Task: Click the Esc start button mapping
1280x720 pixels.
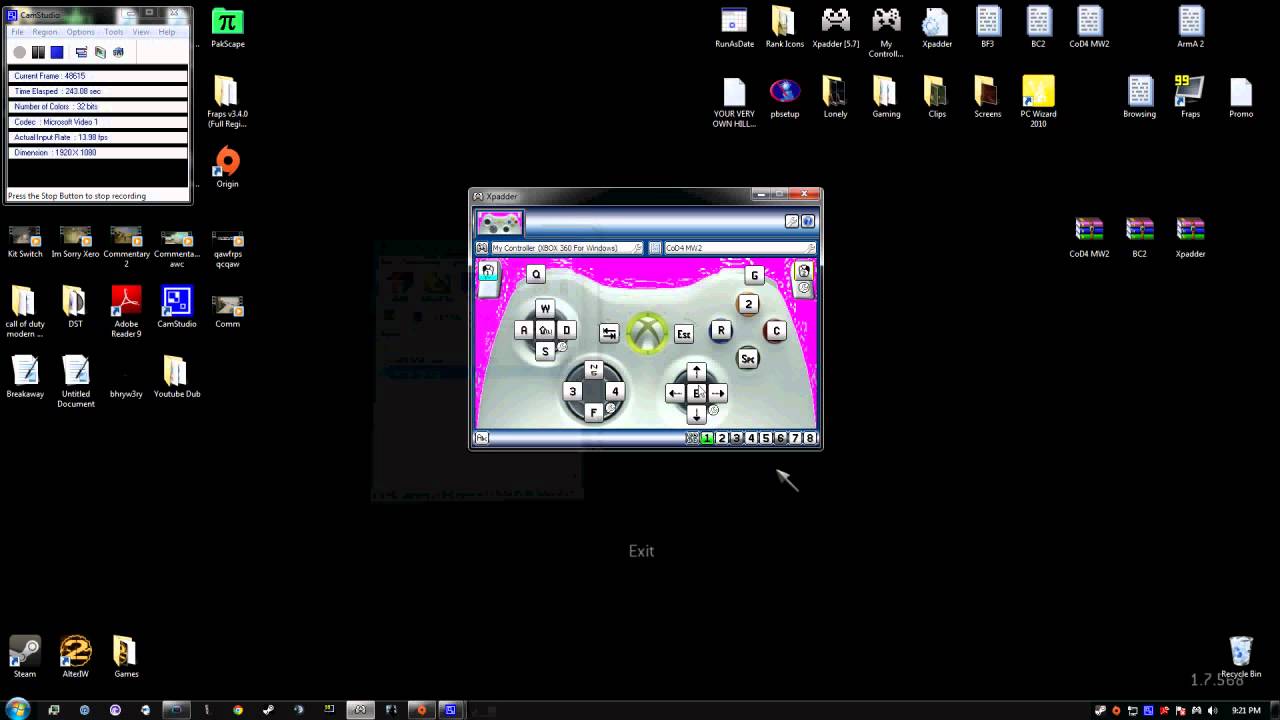Action: pyautogui.click(x=684, y=334)
